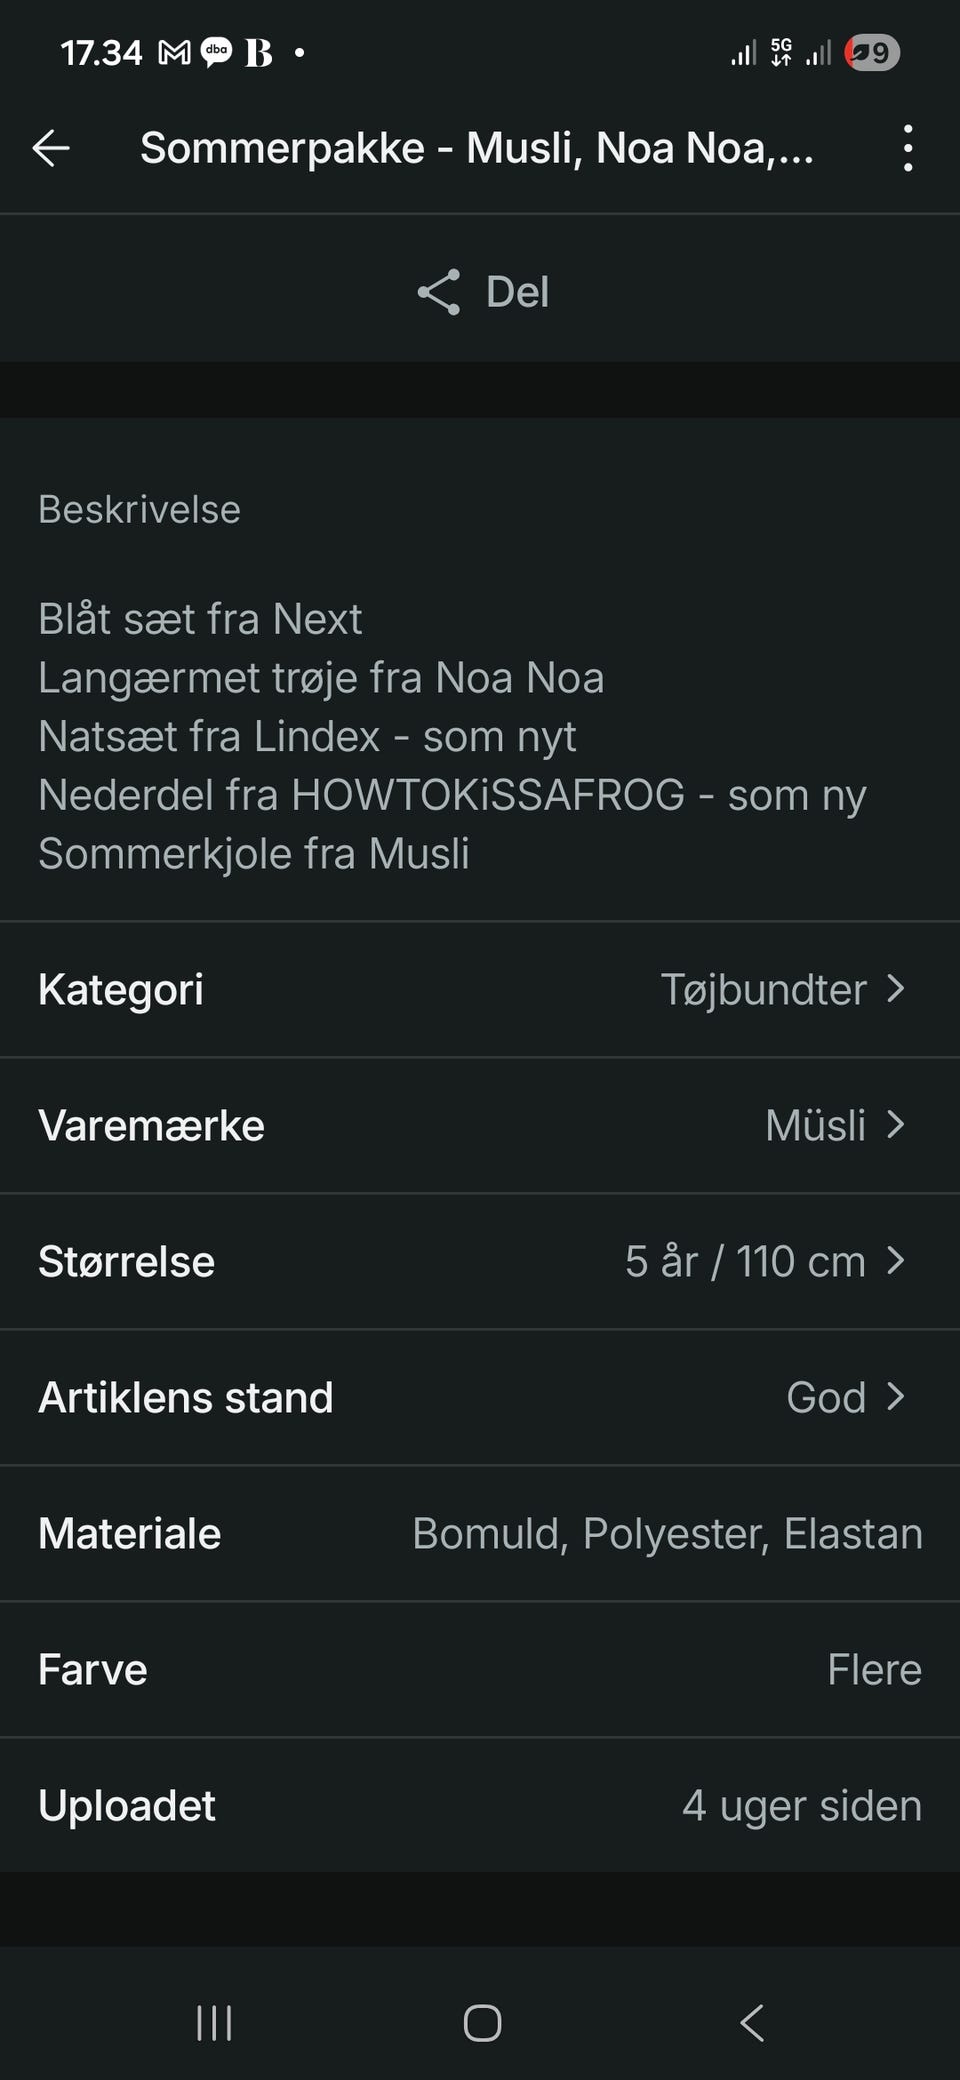Open the Tøjbundter category link

(x=763, y=989)
